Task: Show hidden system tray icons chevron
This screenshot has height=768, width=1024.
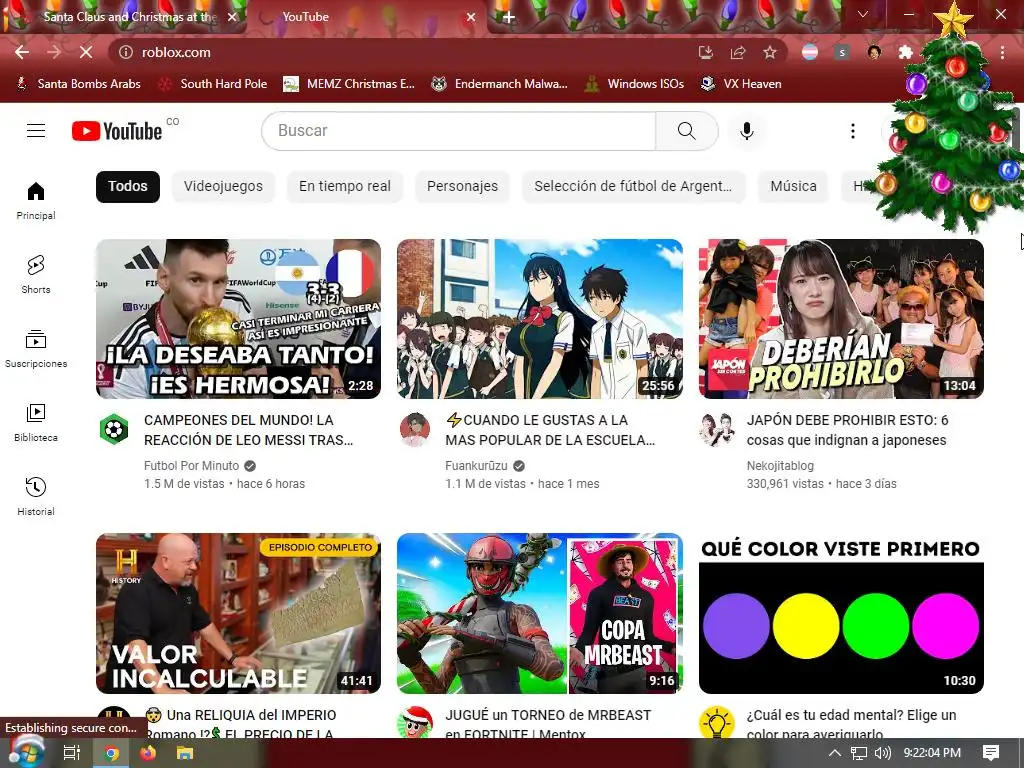Action: [x=835, y=753]
